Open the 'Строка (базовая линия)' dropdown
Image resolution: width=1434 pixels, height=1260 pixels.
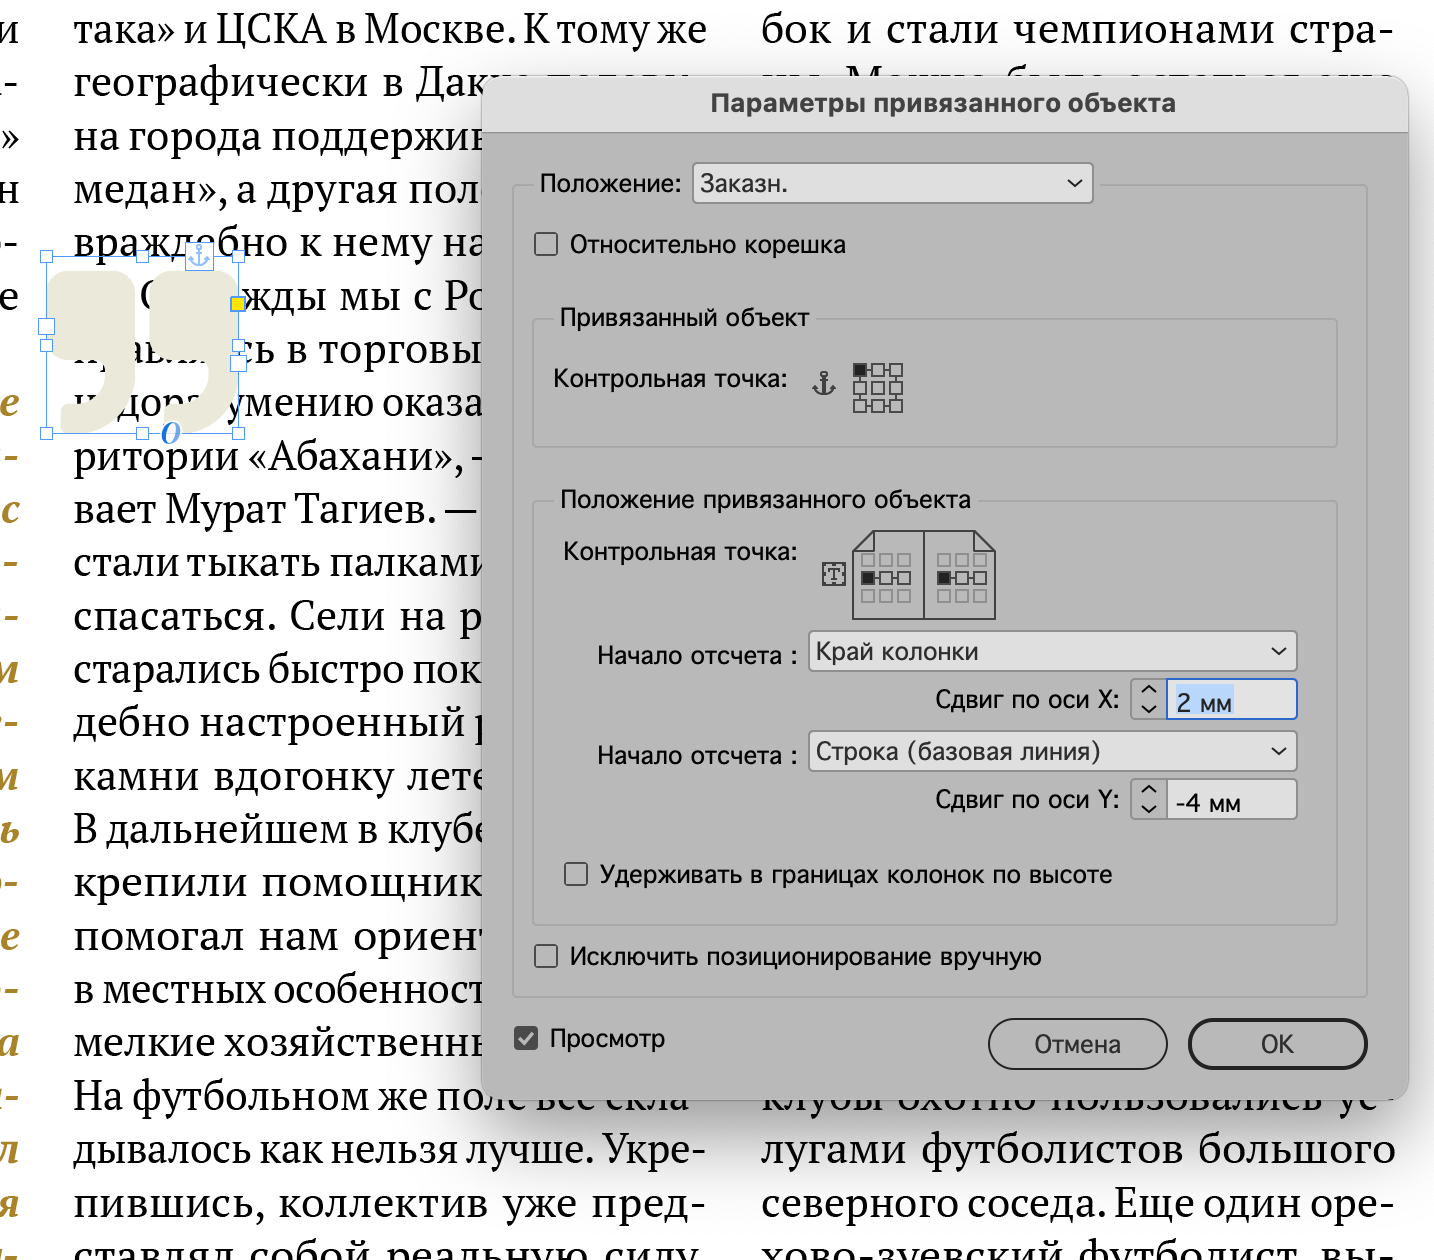pyautogui.click(x=1052, y=751)
